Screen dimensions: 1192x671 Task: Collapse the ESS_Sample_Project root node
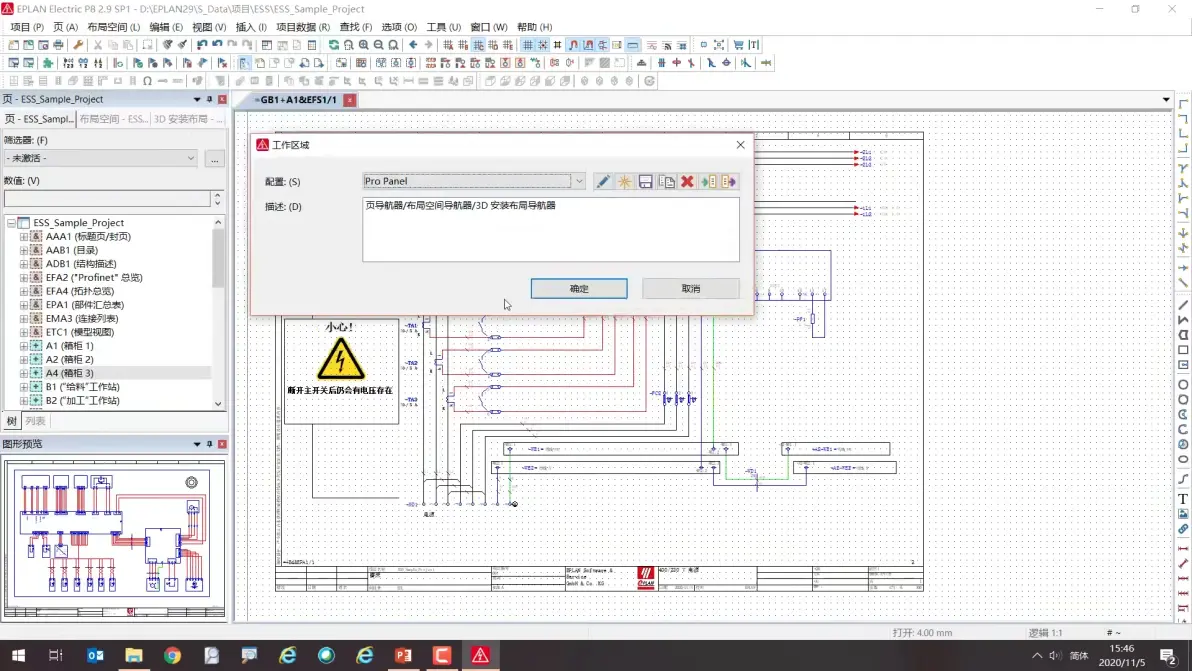point(11,223)
